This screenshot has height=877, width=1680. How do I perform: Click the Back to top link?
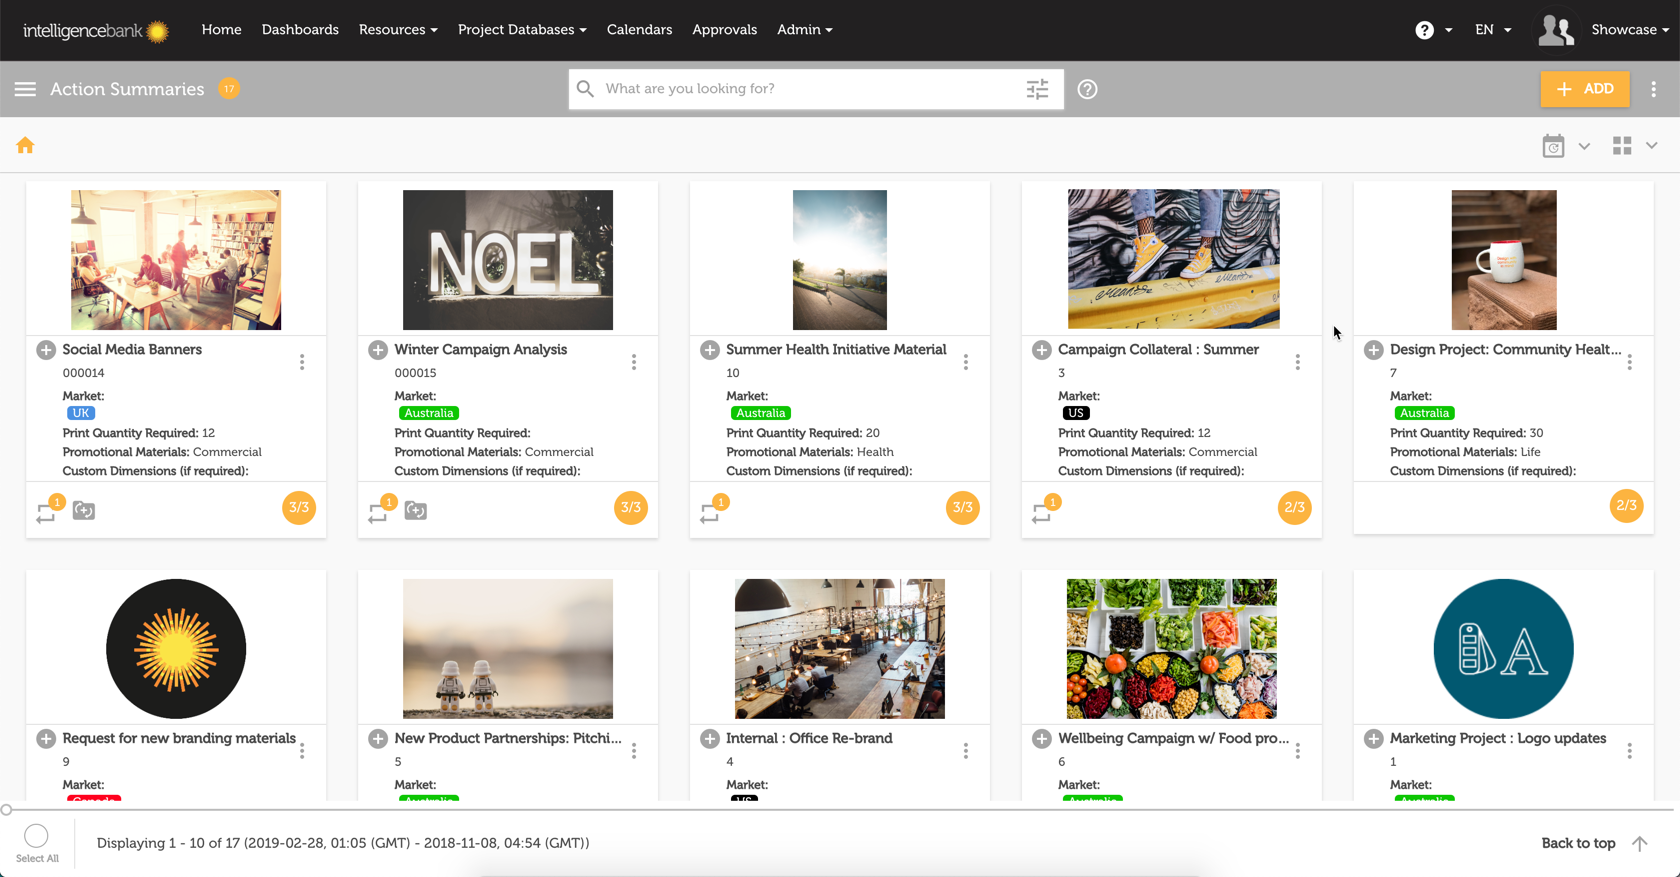tap(1578, 843)
